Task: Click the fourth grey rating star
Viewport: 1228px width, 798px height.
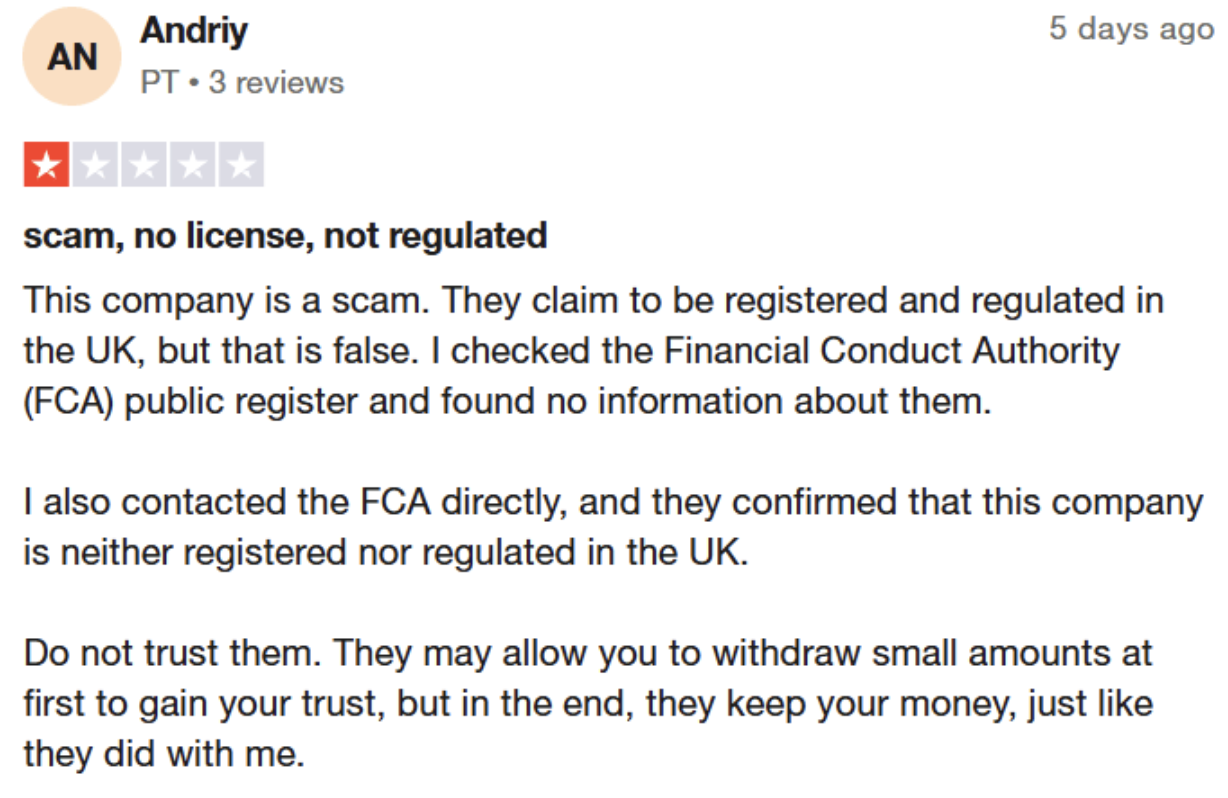Action: coord(192,165)
